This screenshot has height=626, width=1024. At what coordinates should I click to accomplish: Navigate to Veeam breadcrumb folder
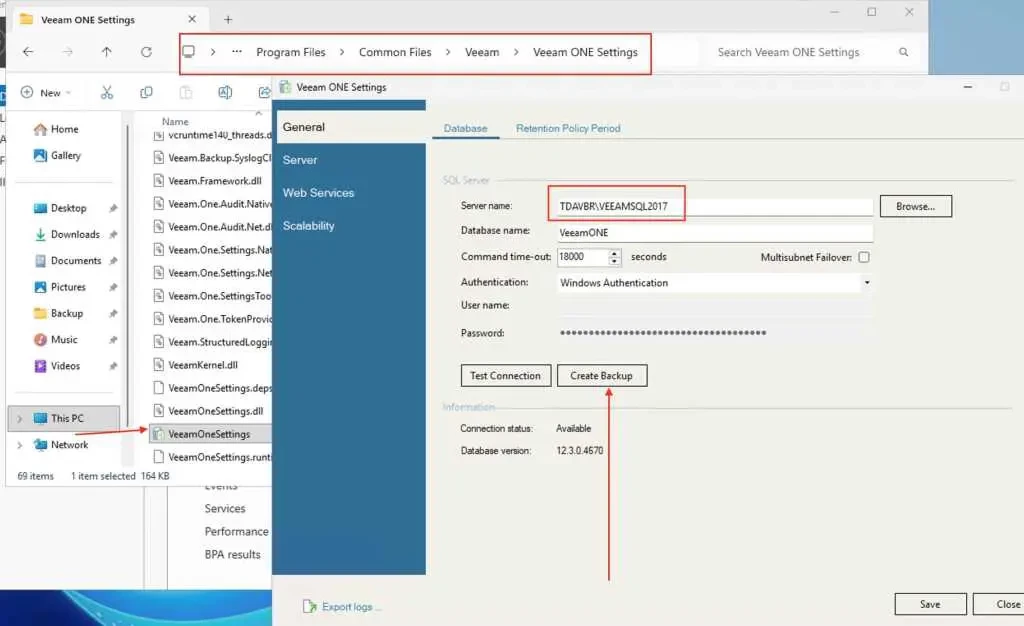point(482,52)
